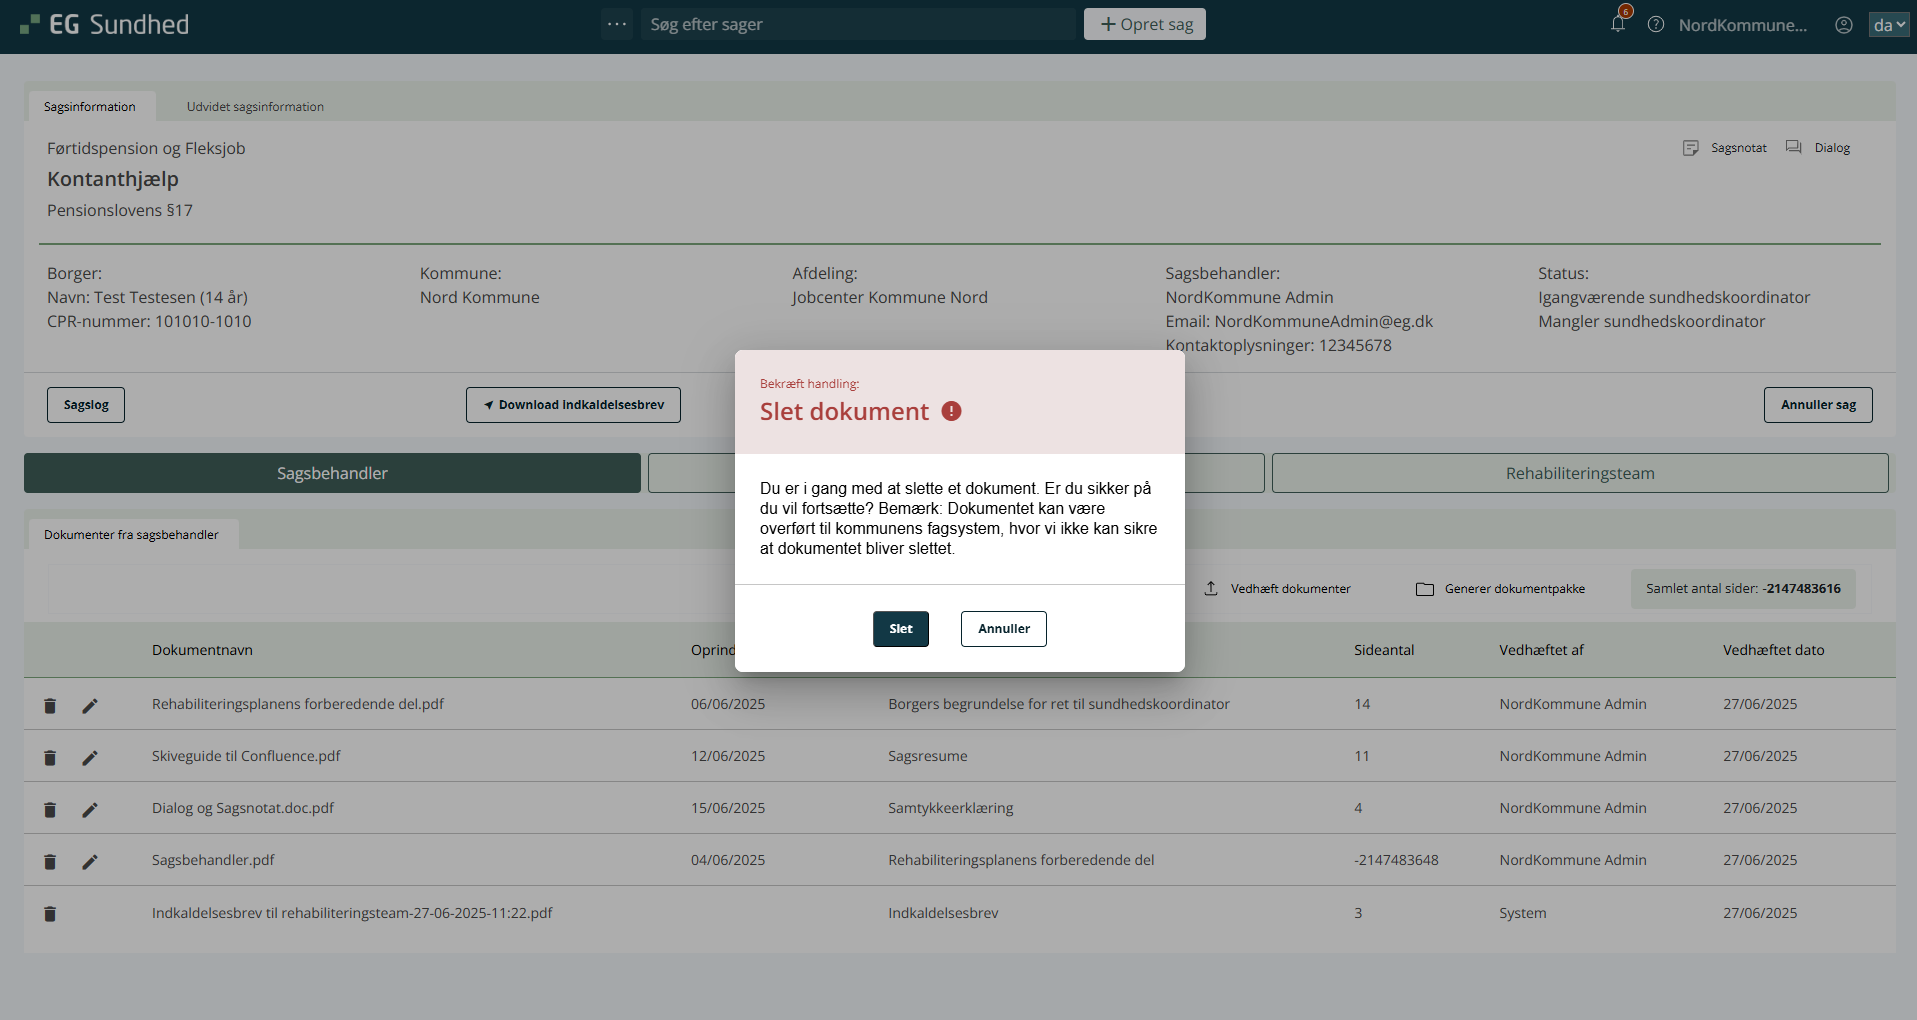
Task: Click Vedhæft dokumenter upload link
Action: (x=1277, y=589)
